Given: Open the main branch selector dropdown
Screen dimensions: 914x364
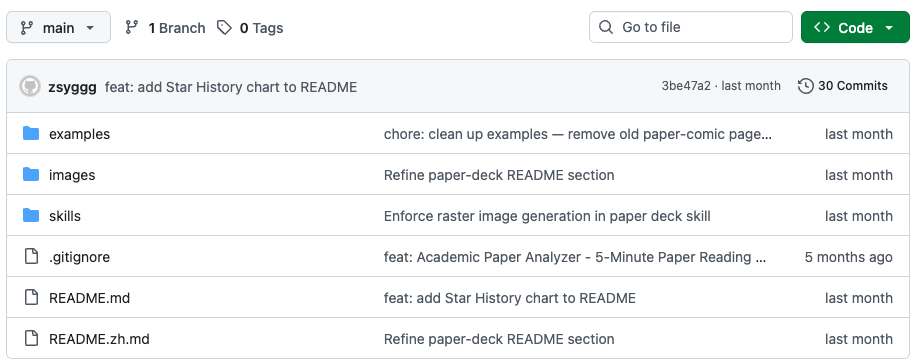Looking at the screenshot, I should 58,27.
